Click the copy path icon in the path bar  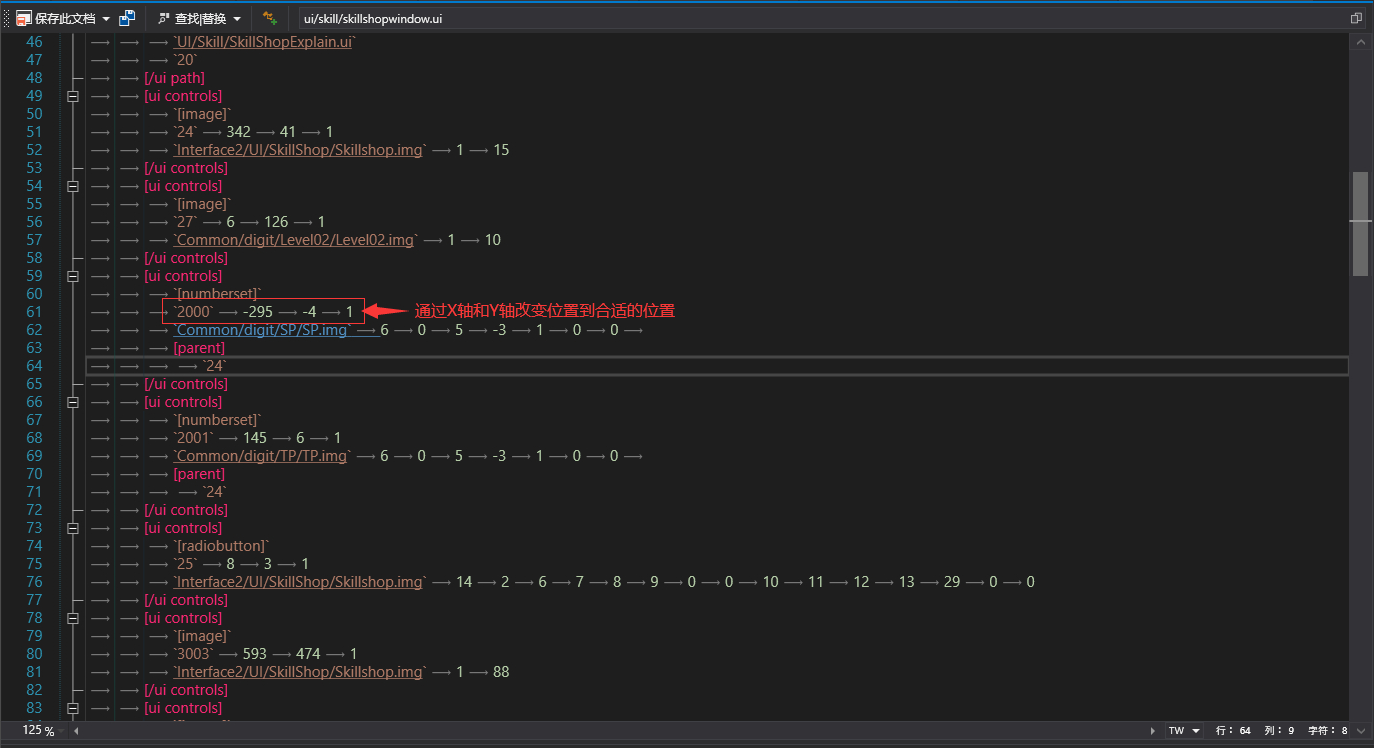1356,18
